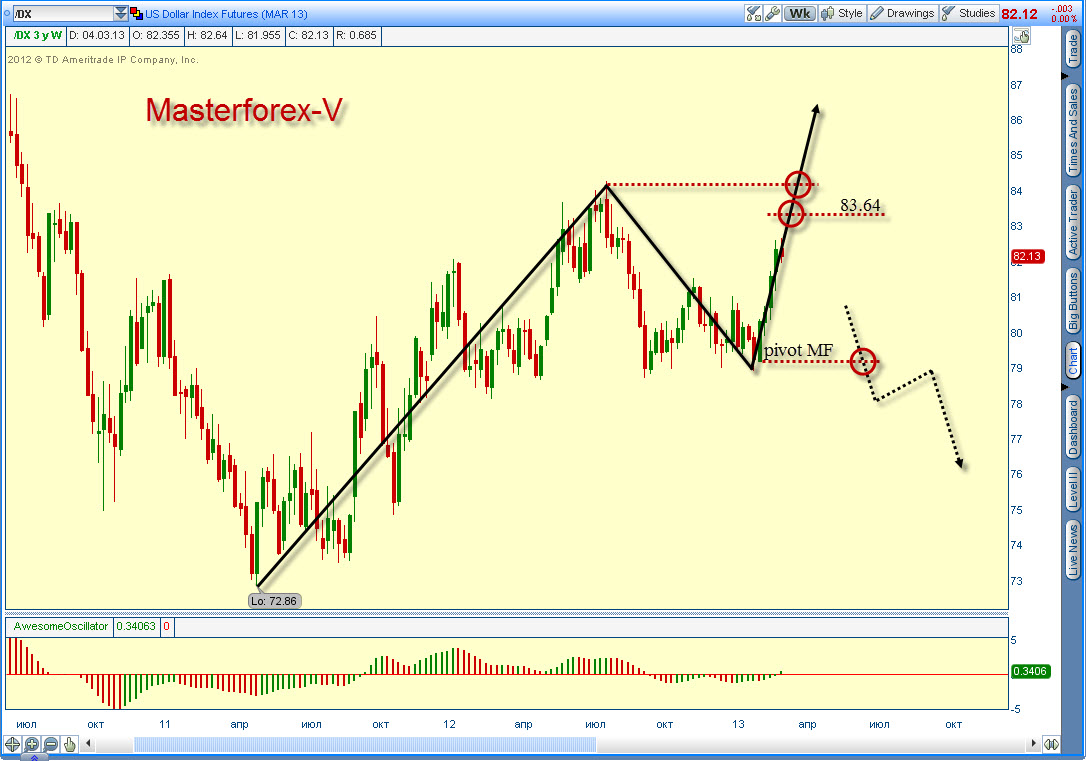Click the AwesomeOscillator value 0.34063
This screenshot has height=761, width=1086.
click(x=136, y=626)
